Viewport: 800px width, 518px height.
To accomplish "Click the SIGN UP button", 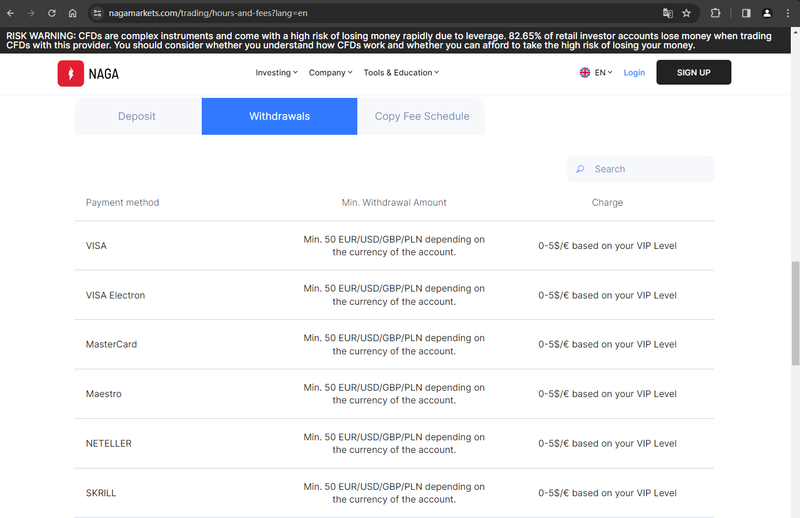I will (693, 72).
